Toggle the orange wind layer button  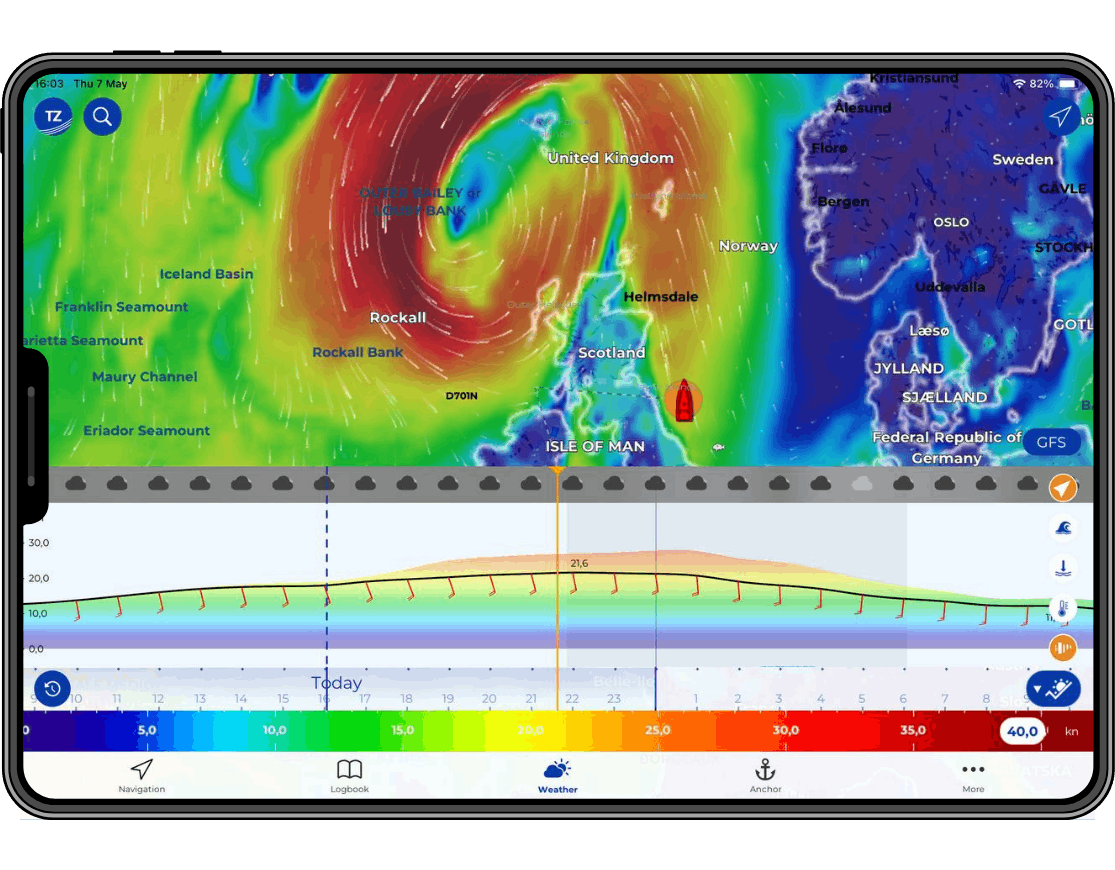click(1063, 488)
